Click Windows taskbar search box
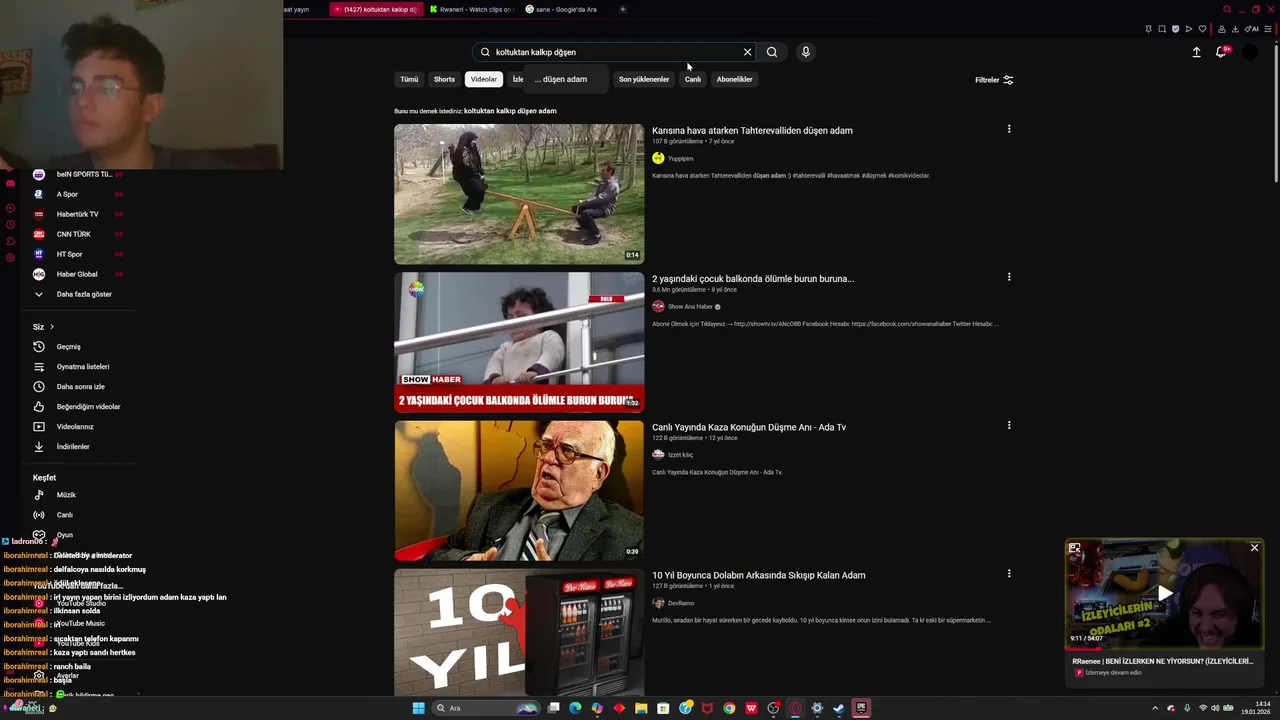Image resolution: width=1280 pixels, height=720 pixels. coord(487,708)
